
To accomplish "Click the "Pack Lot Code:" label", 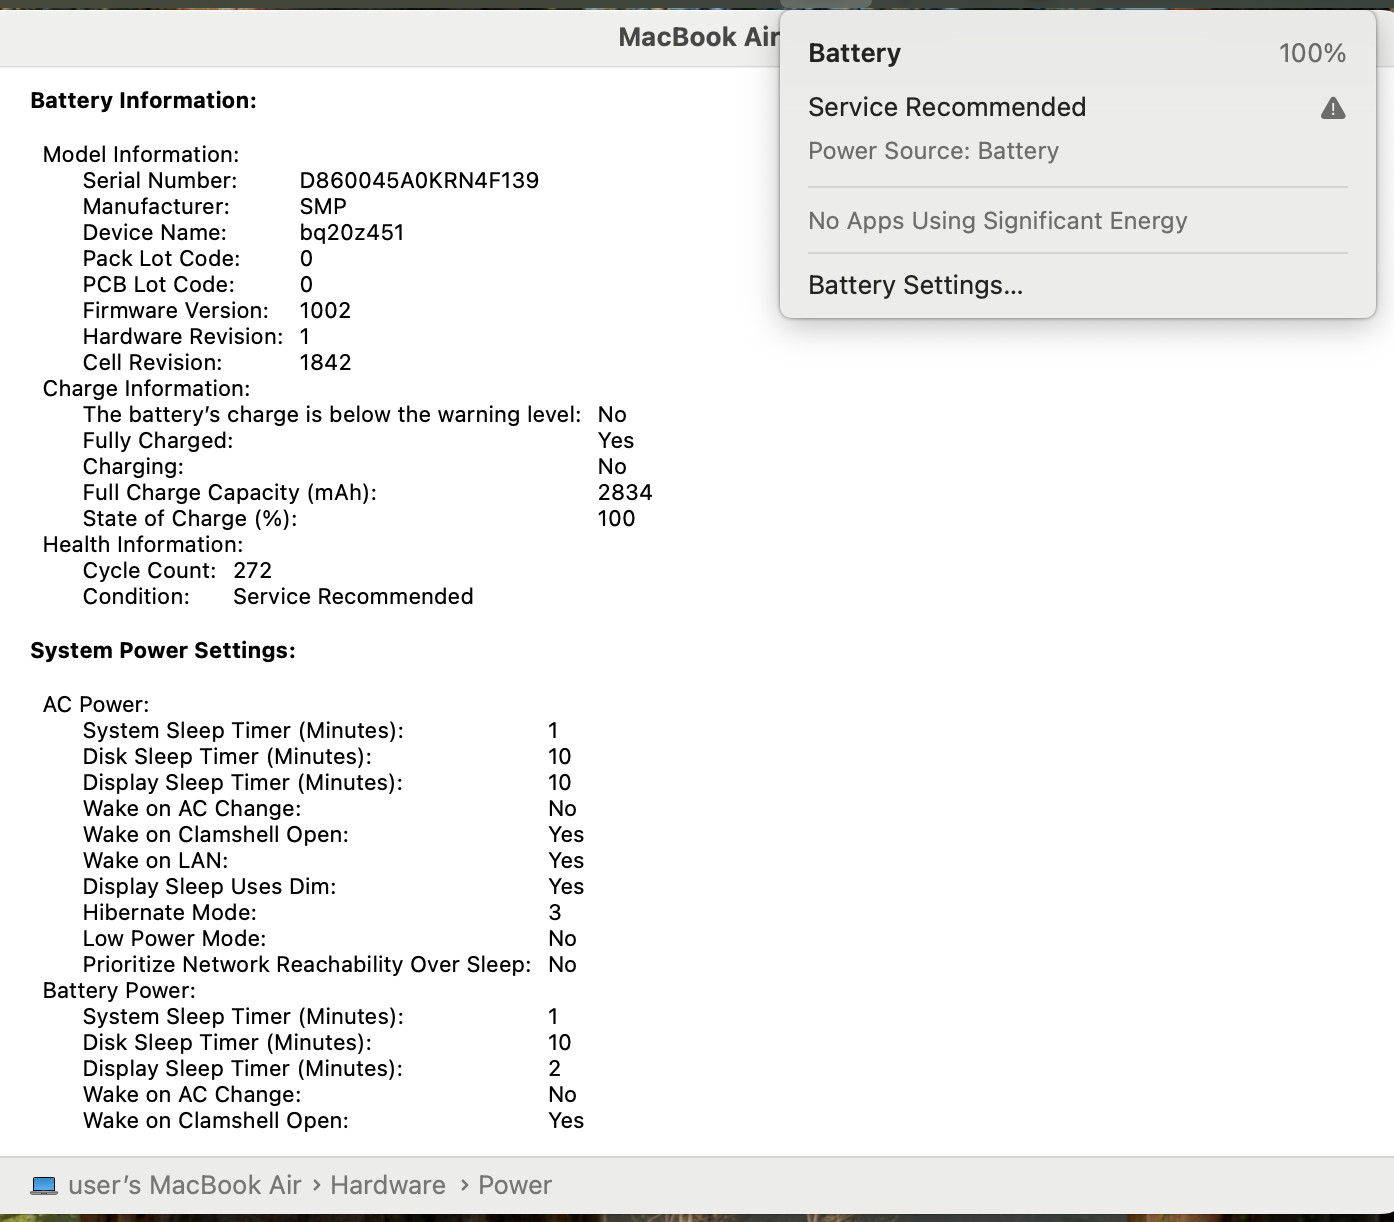I will (x=161, y=259).
